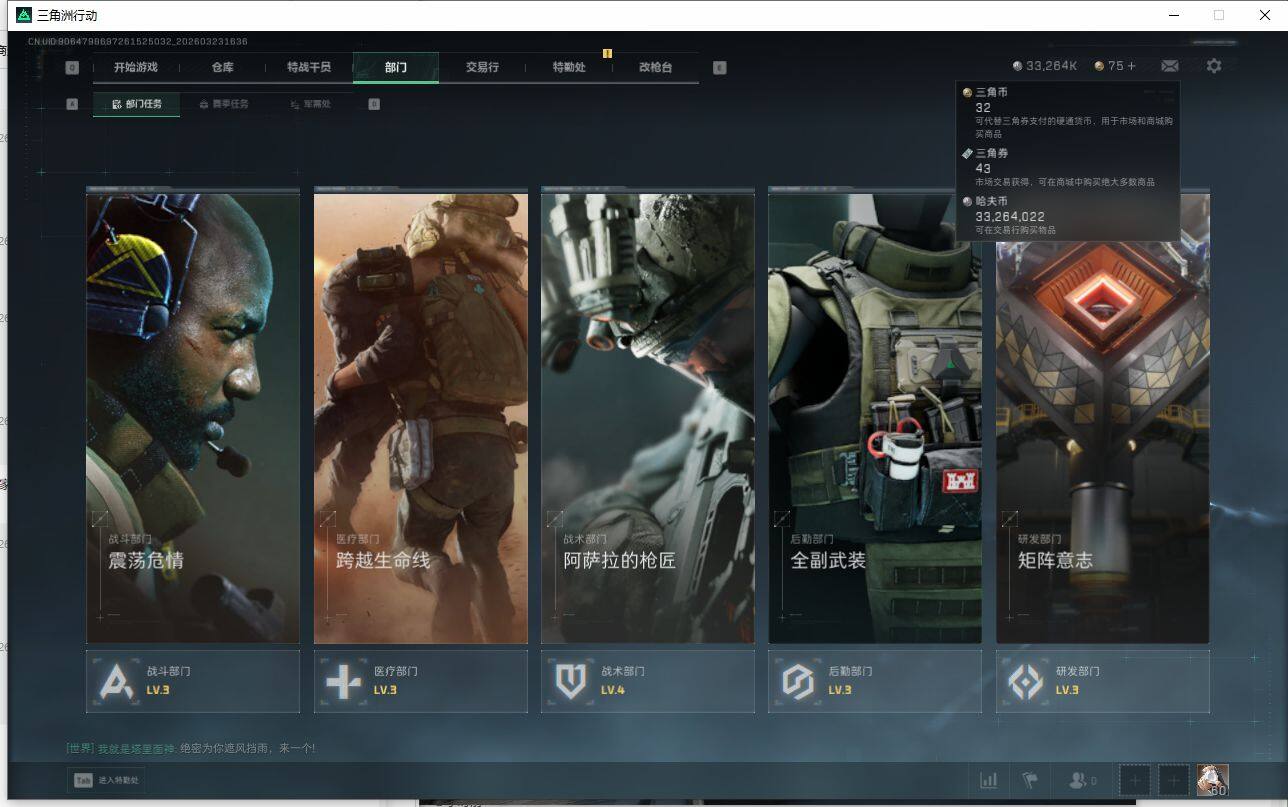Click the 研发部门 diamond icon
Viewport: 1288px width, 807px height.
pos(1025,682)
